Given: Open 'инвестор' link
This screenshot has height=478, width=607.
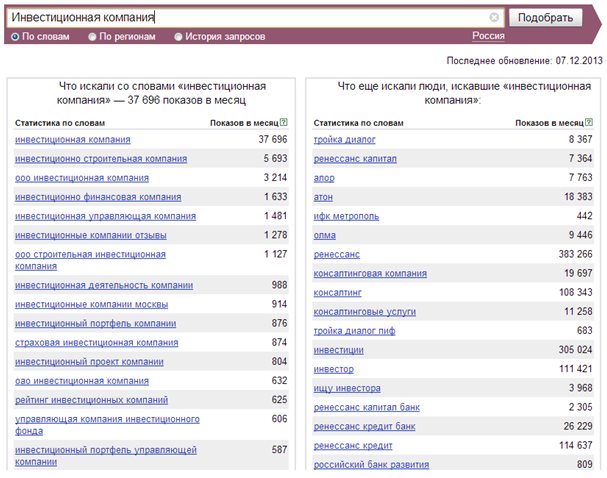Looking at the screenshot, I should coord(333,369).
